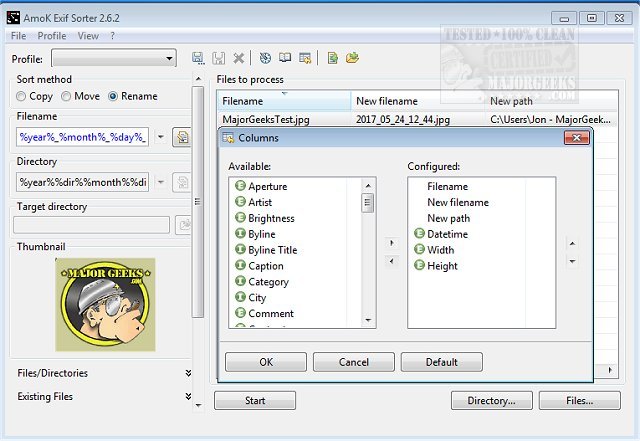
Task: Click Default in Columns dialog
Action: [x=442, y=362]
